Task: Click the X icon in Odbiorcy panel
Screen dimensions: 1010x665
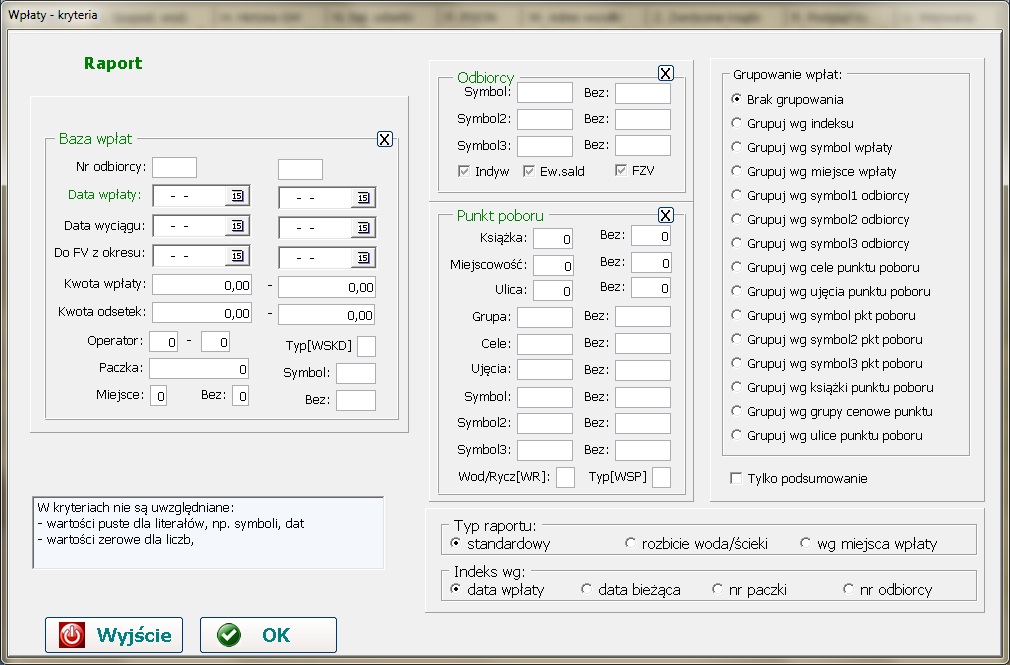Action: pos(666,73)
